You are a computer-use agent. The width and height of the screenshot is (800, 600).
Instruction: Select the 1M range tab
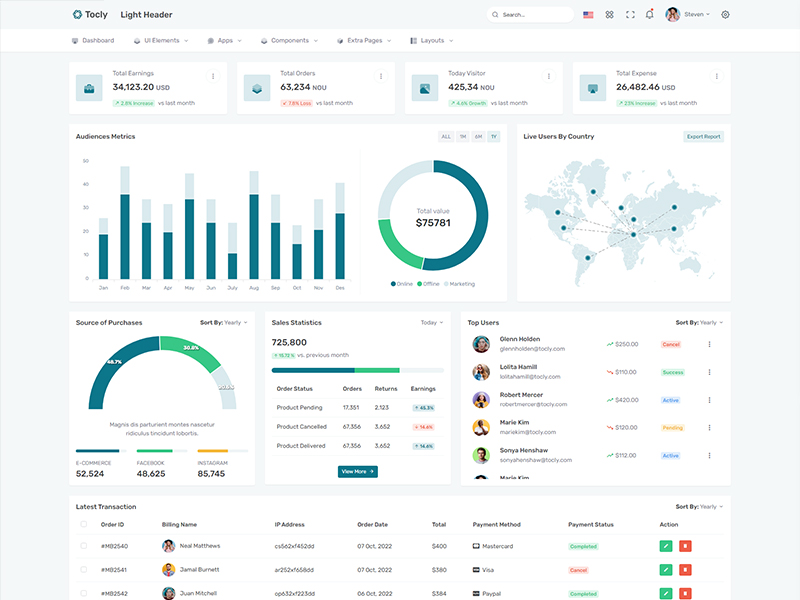463,137
